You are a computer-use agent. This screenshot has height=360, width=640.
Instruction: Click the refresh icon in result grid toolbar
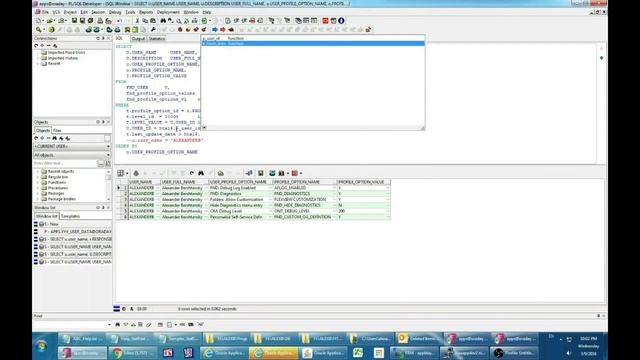[x=192, y=173]
